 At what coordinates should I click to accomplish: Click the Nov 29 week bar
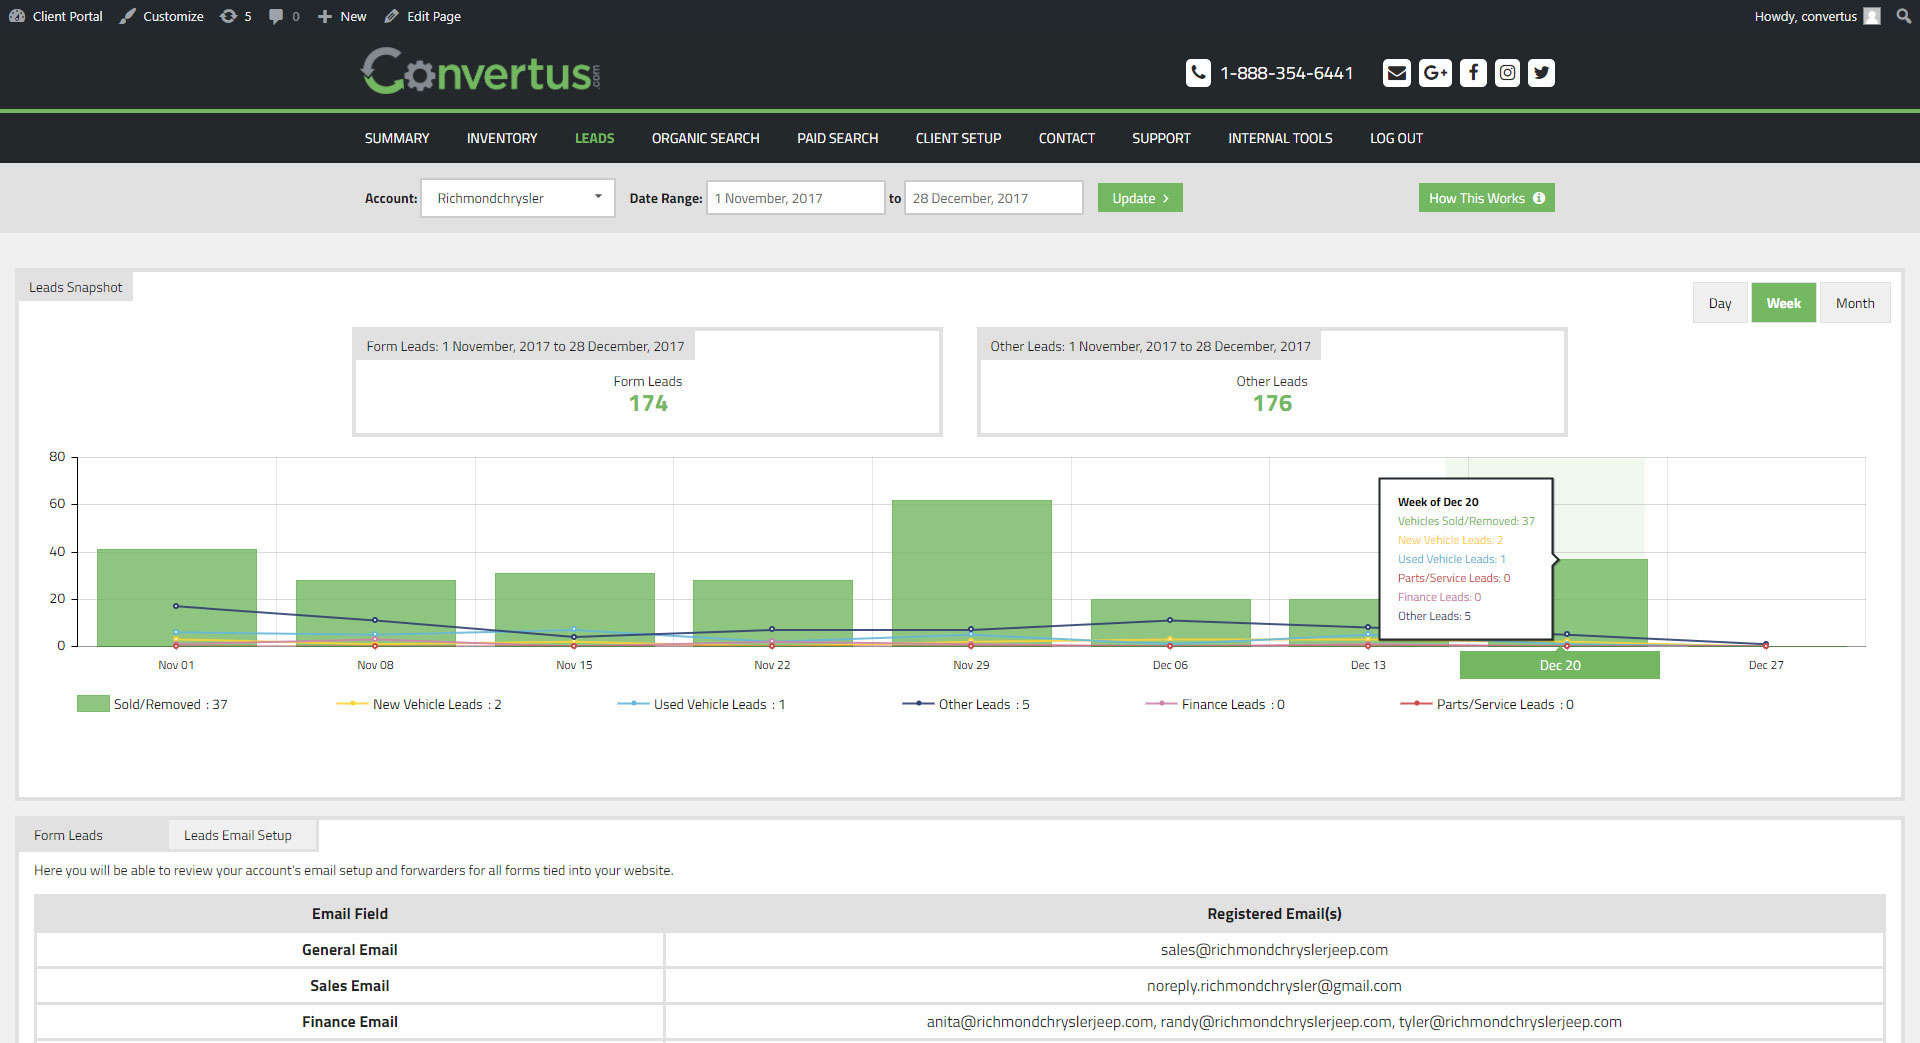pos(971,573)
